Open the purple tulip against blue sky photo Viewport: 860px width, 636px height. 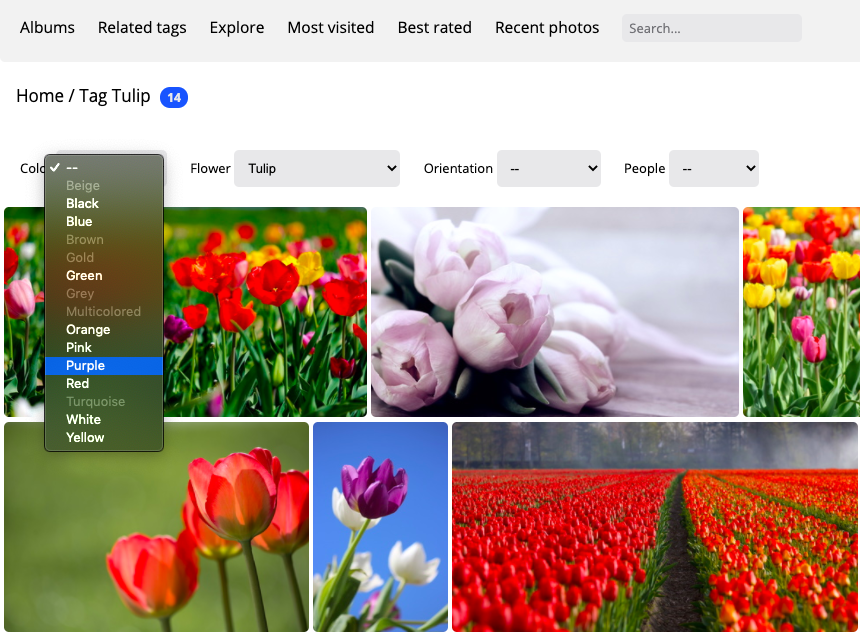[381, 527]
